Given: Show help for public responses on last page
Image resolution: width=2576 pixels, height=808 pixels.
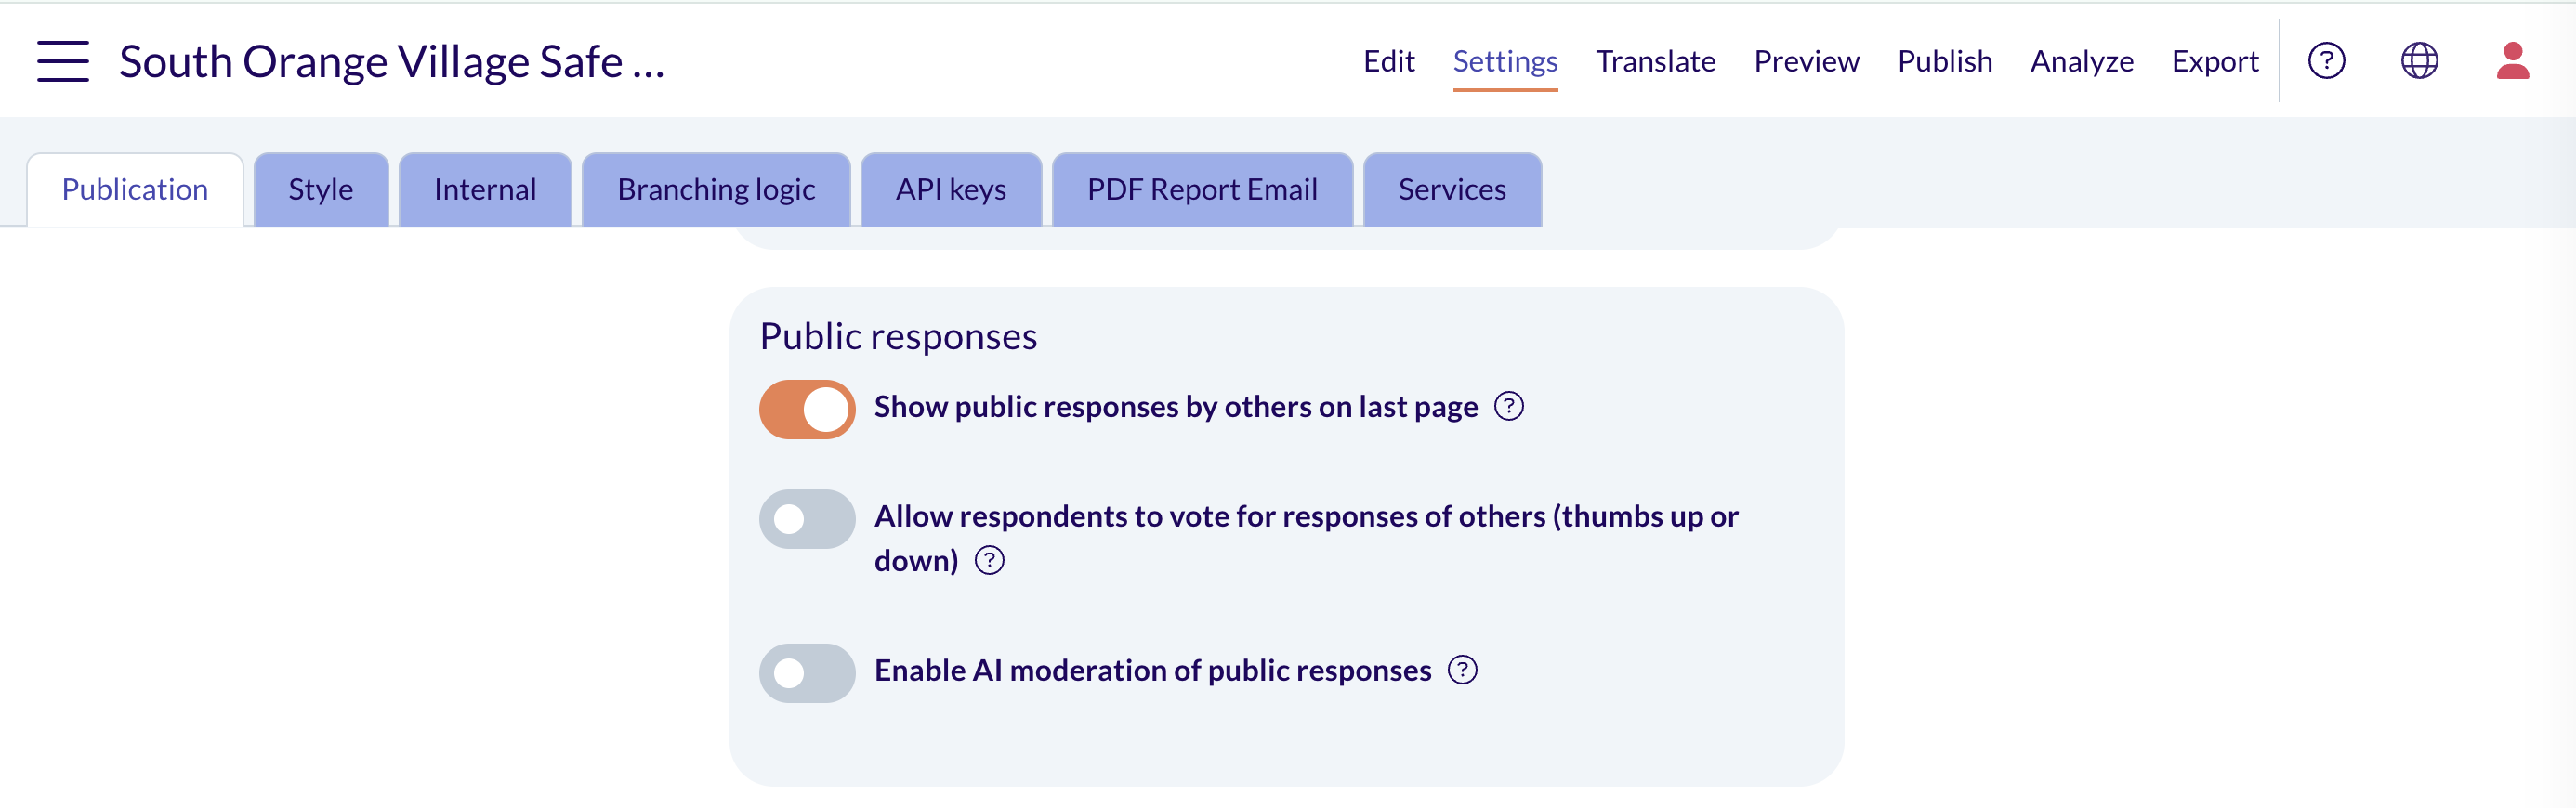Looking at the screenshot, I should pyautogui.click(x=1508, y=407).
